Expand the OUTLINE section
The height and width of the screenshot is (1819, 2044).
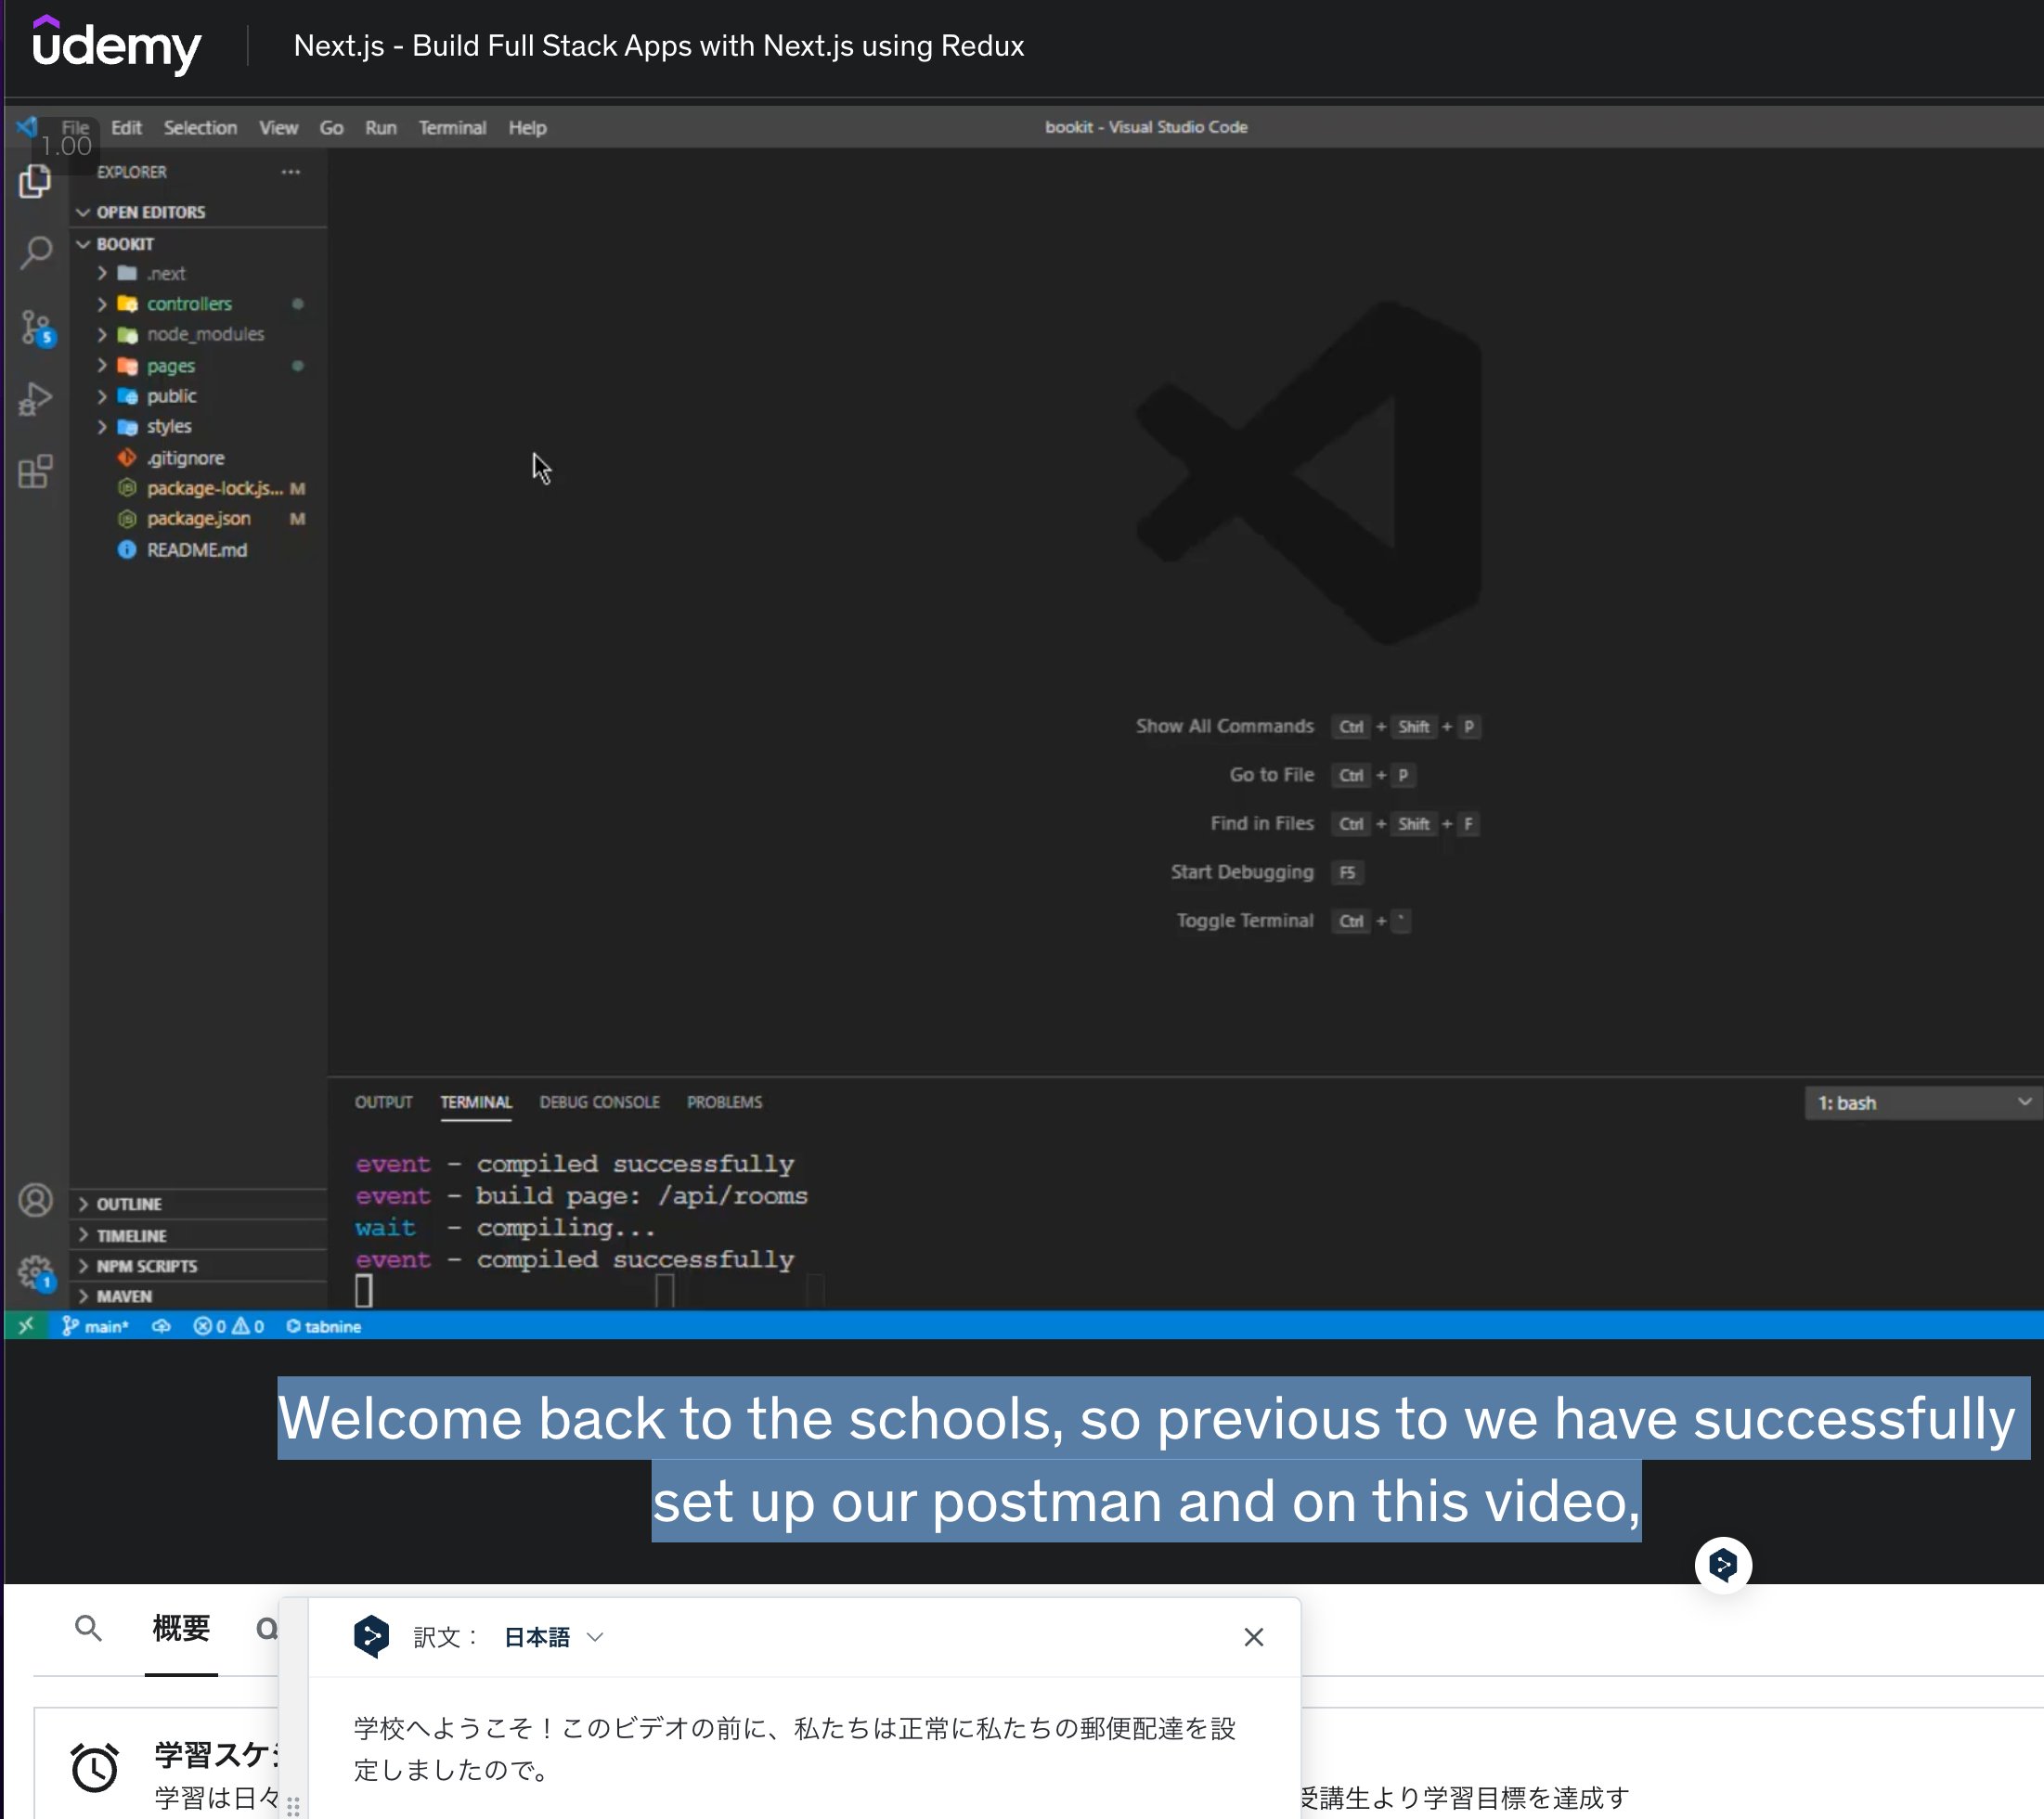point(128,1204)
